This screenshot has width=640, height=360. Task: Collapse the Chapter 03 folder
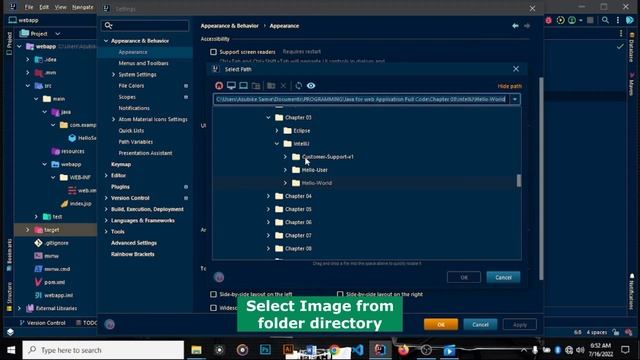[x=269, y=118]
